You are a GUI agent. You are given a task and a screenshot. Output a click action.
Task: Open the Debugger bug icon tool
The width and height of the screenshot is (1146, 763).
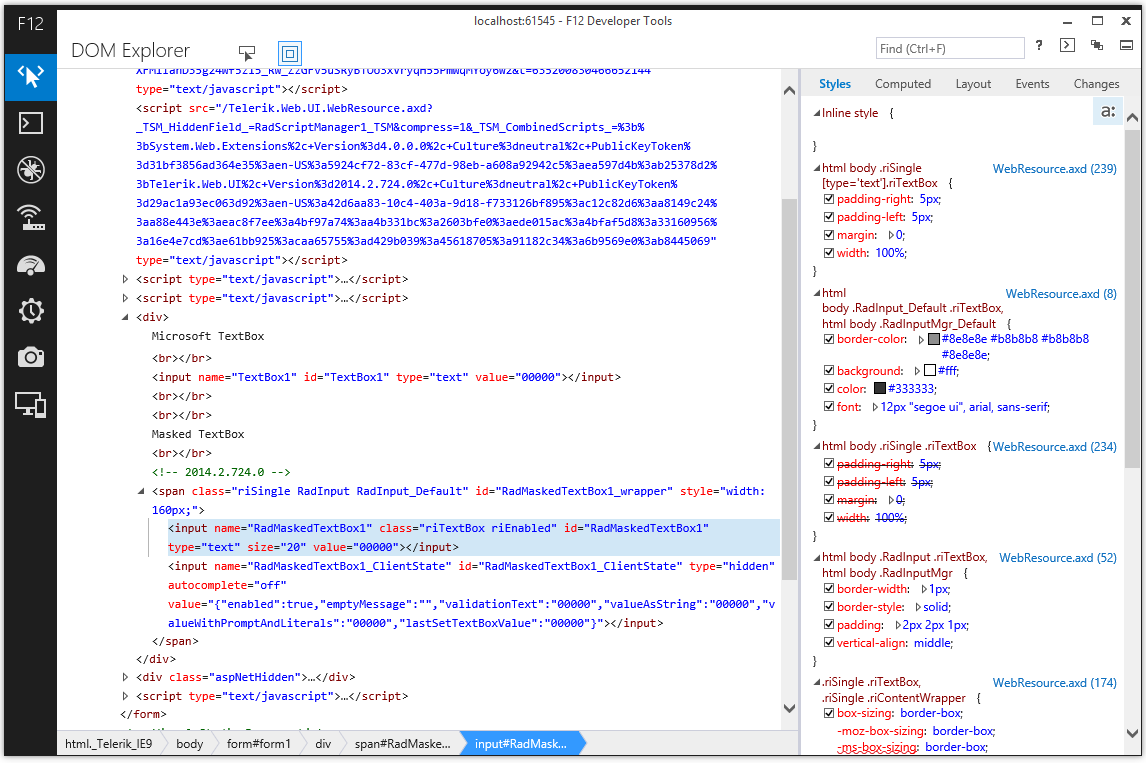coord(30,170)
